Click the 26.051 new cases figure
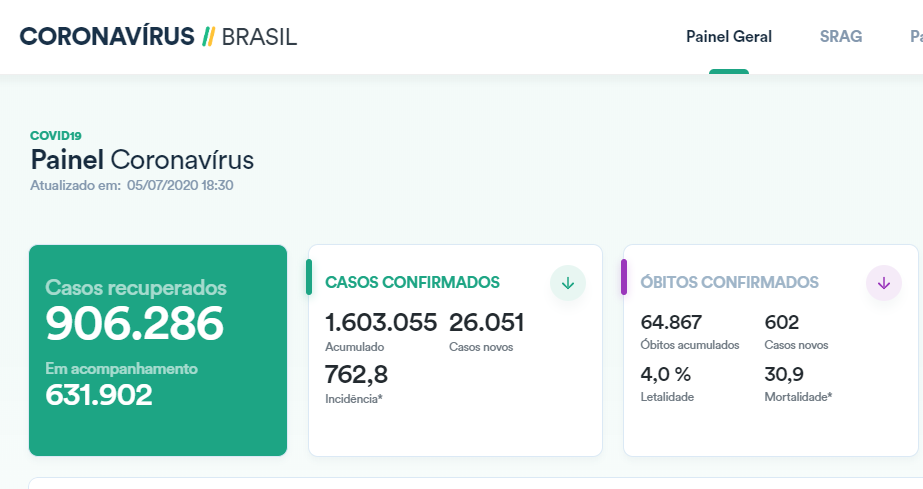923x489 pixels. (487, 323)
